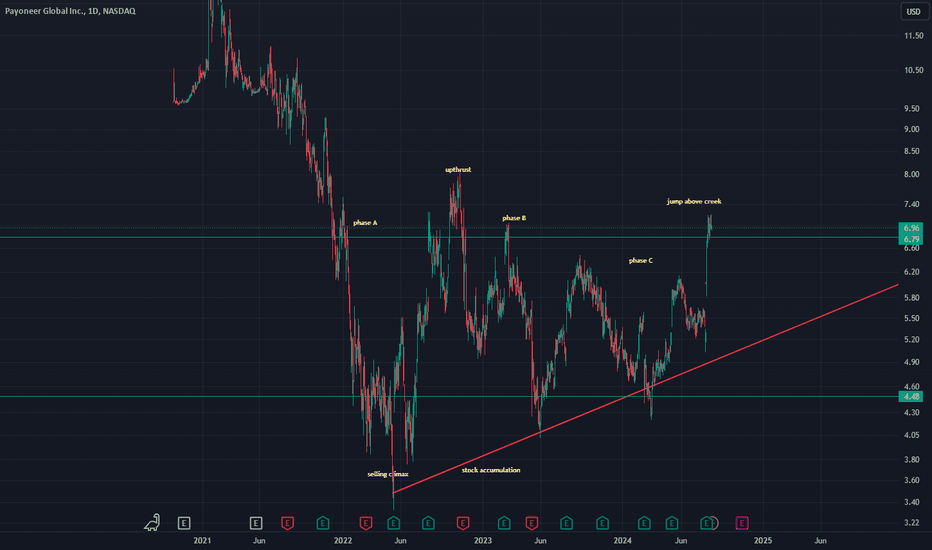Open the green earnings marker left of Jun 2024
The height and width of the screenshot is (550, 932).
tap(672, 523)
